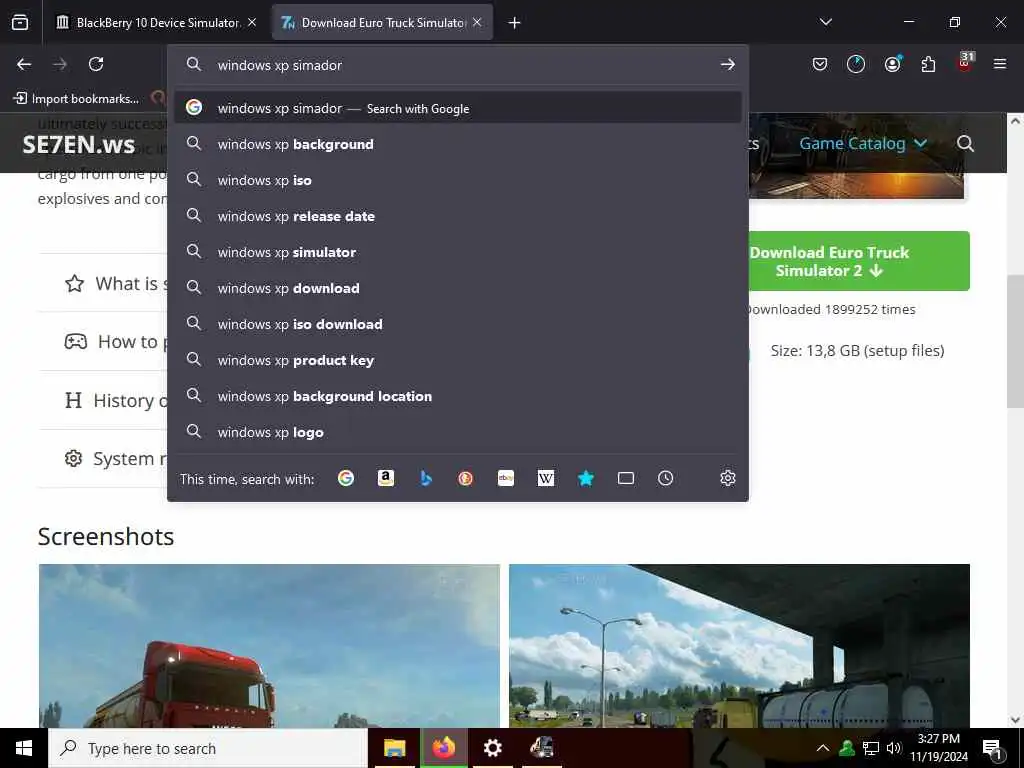Click the taskbar clock showing 3:27 PM

tap(938, 748)
